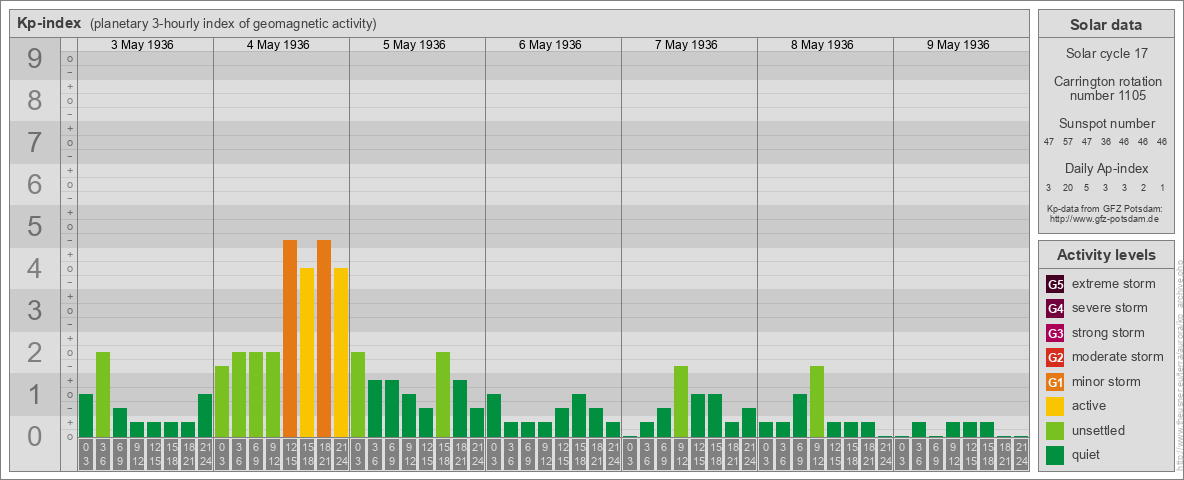Select the '7 May 1936' date header
Image resolution: width=1184 pixels, height=480 pixels.
click(x=686, y=45)
